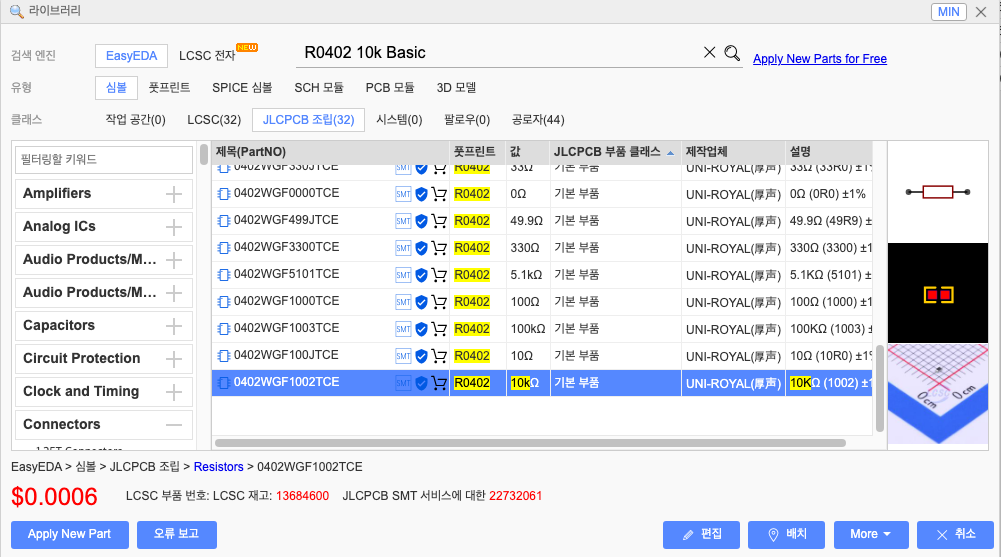Open the 작업 공간(0) class tab

point(135,120)
